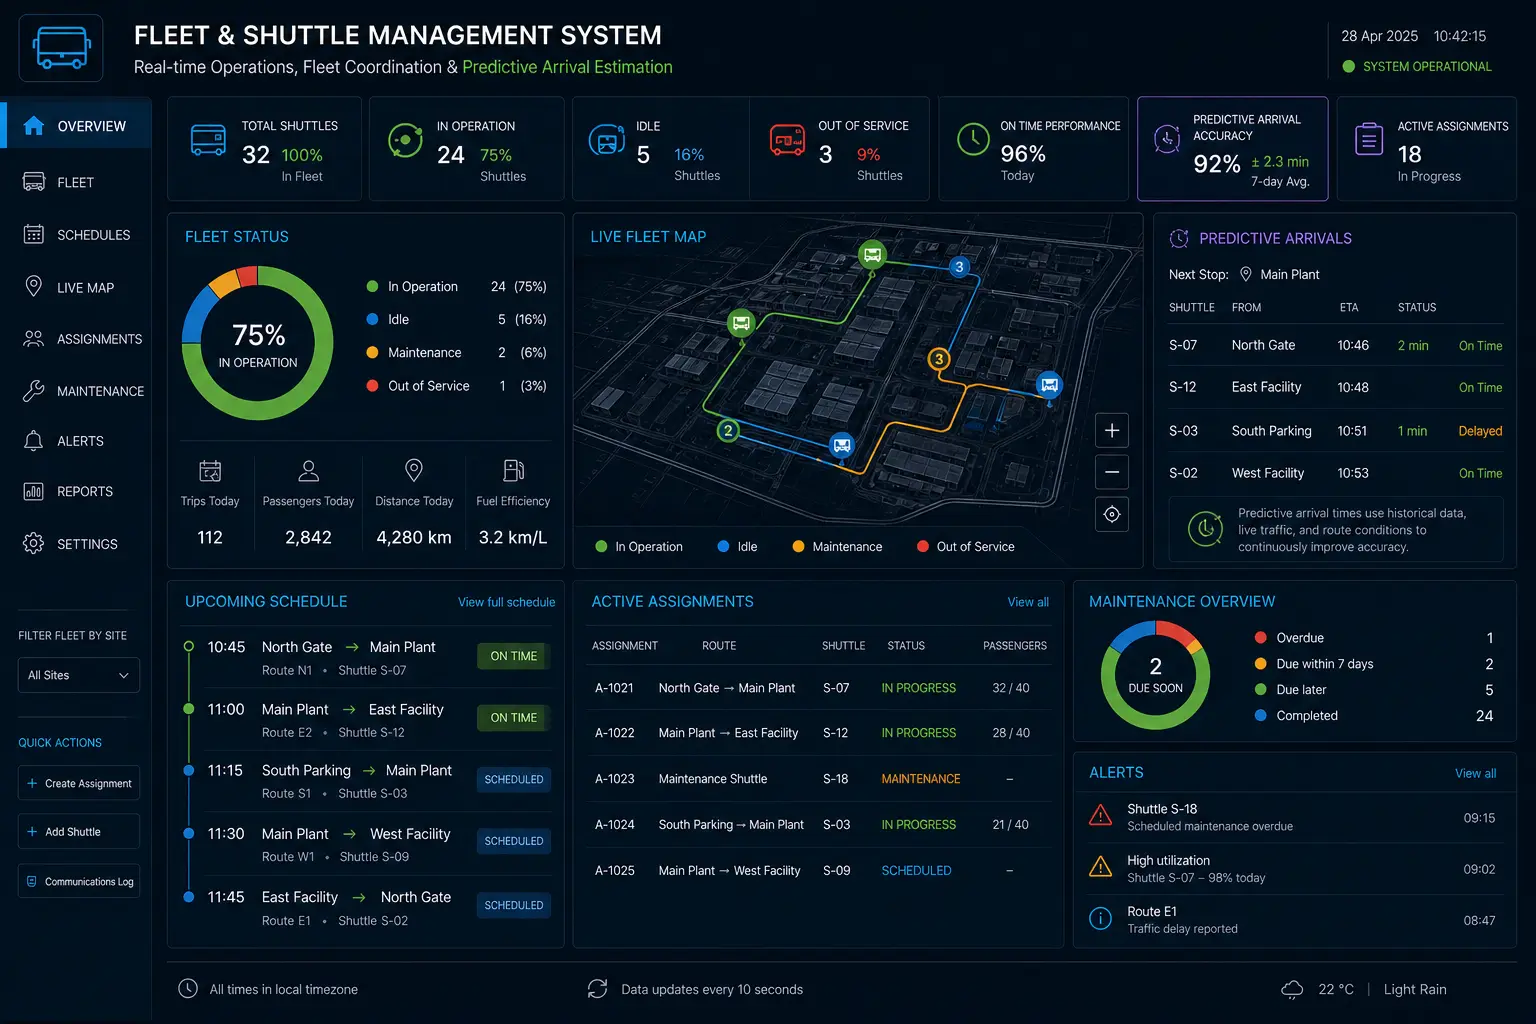The width and height of the screenshot is (1536, 1024).
Task: Click the Add Shuttle button
Action: coord(79,831)
